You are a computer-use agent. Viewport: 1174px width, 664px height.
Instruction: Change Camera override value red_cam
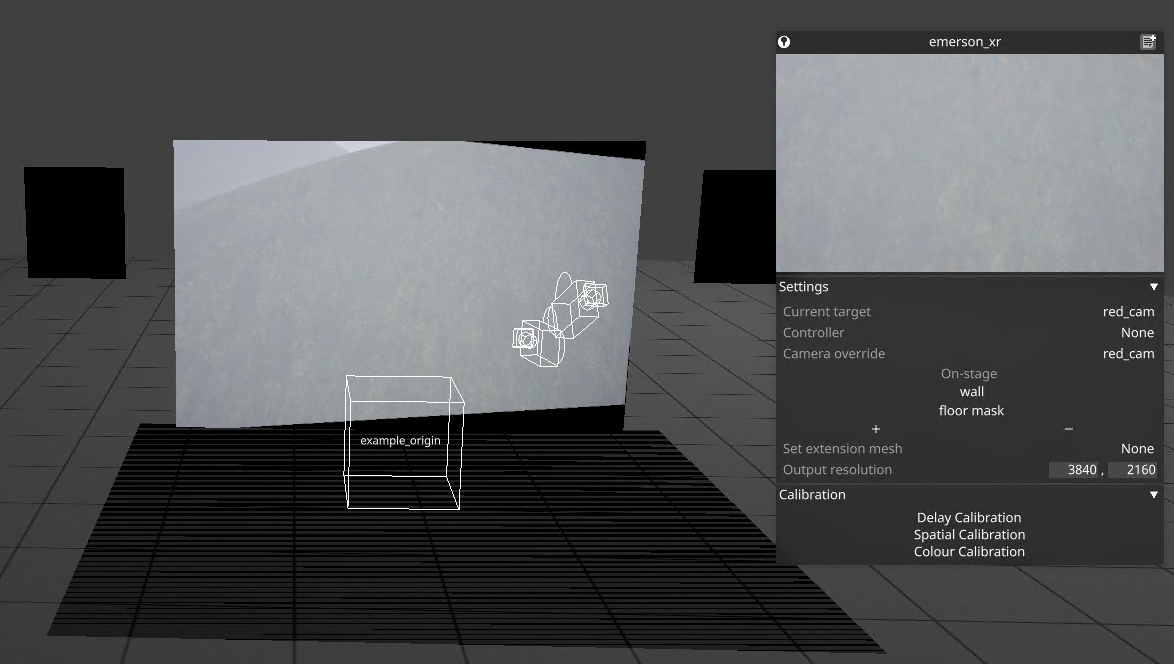[1128, 353]
